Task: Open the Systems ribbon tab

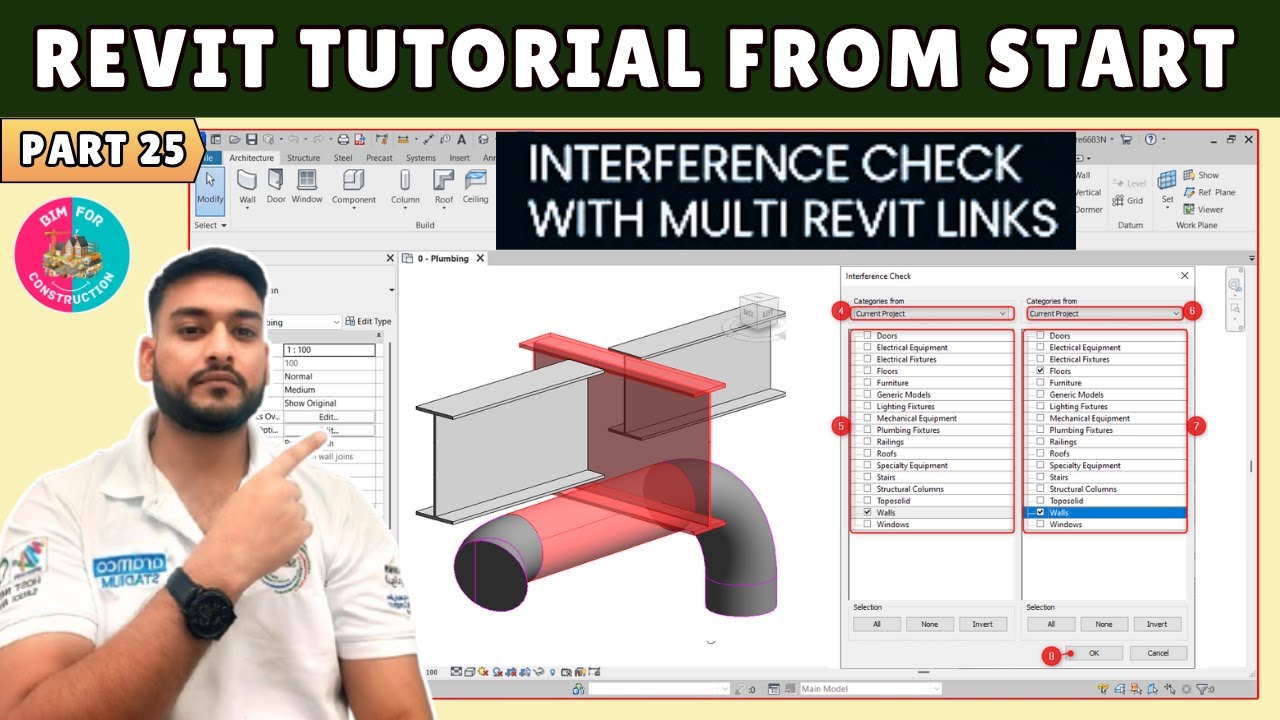Action: (421, 158)
